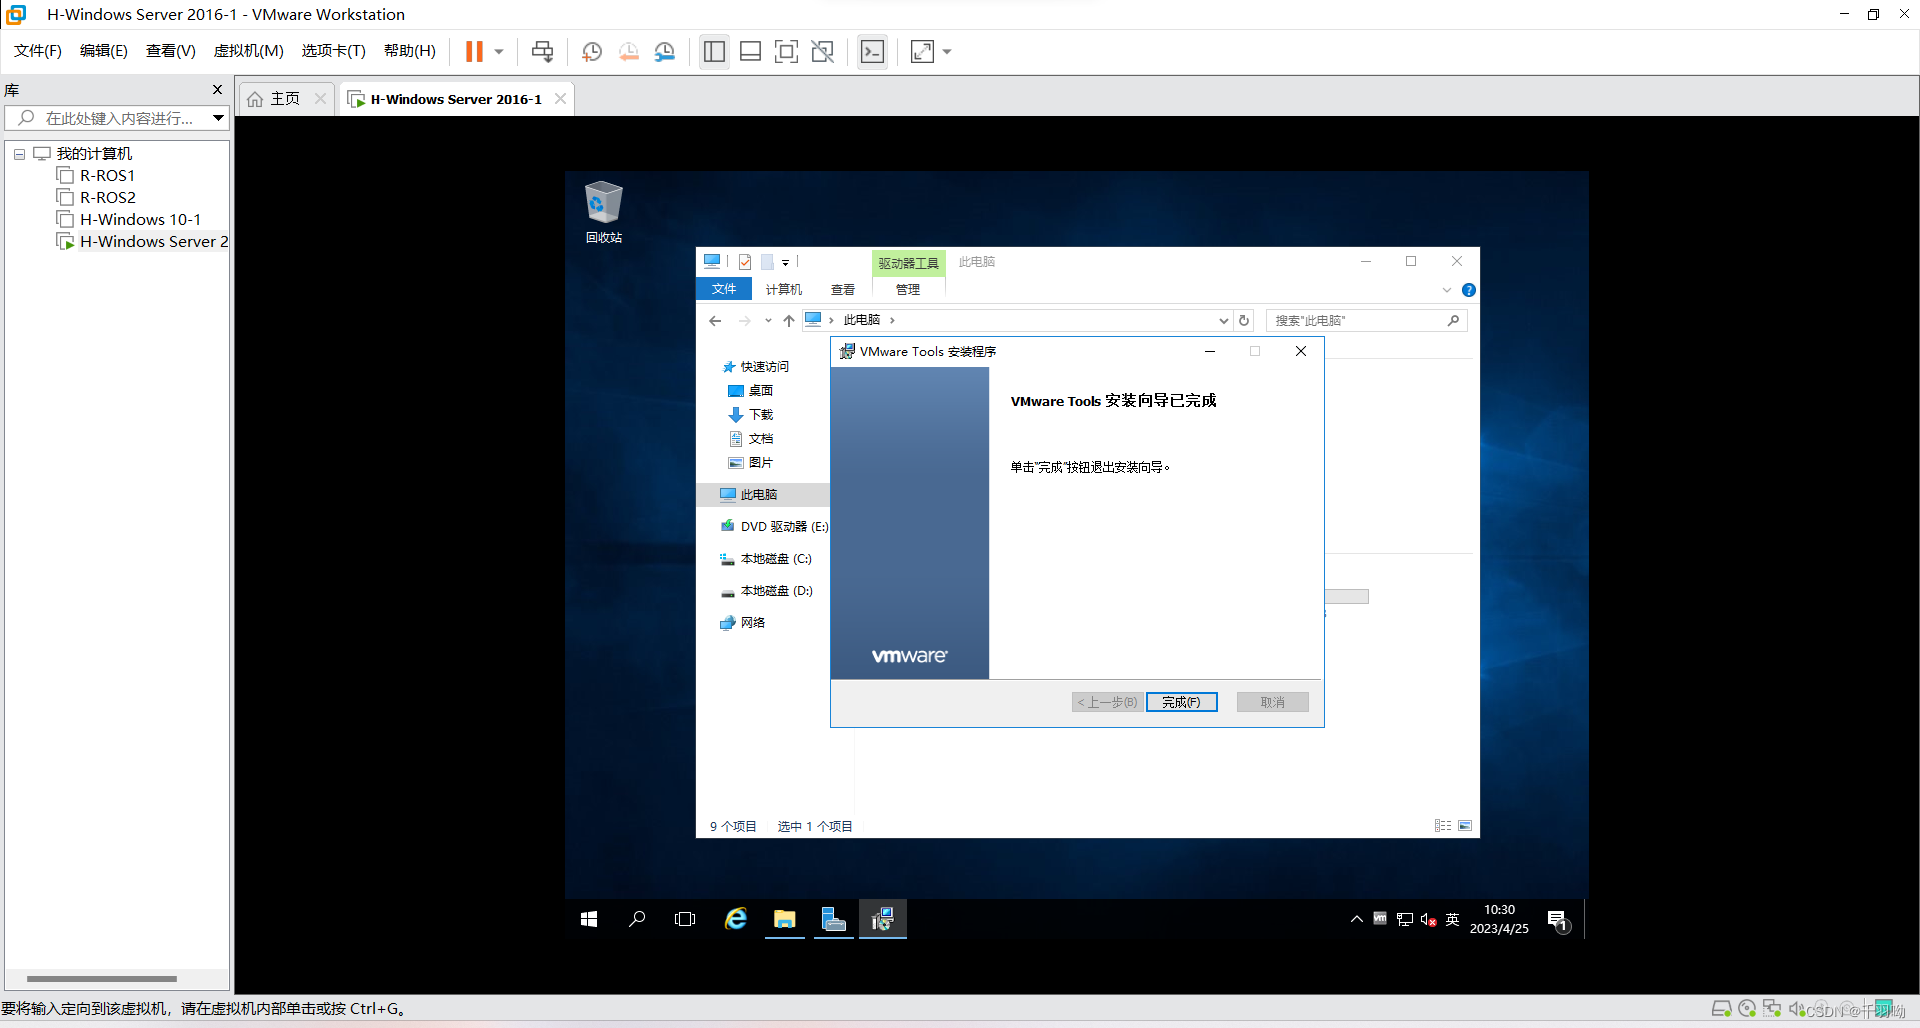Select 网络 in navigation pane
Image resolution: width=1920 pixels, height=1028 pixels.
click(742, 623)
